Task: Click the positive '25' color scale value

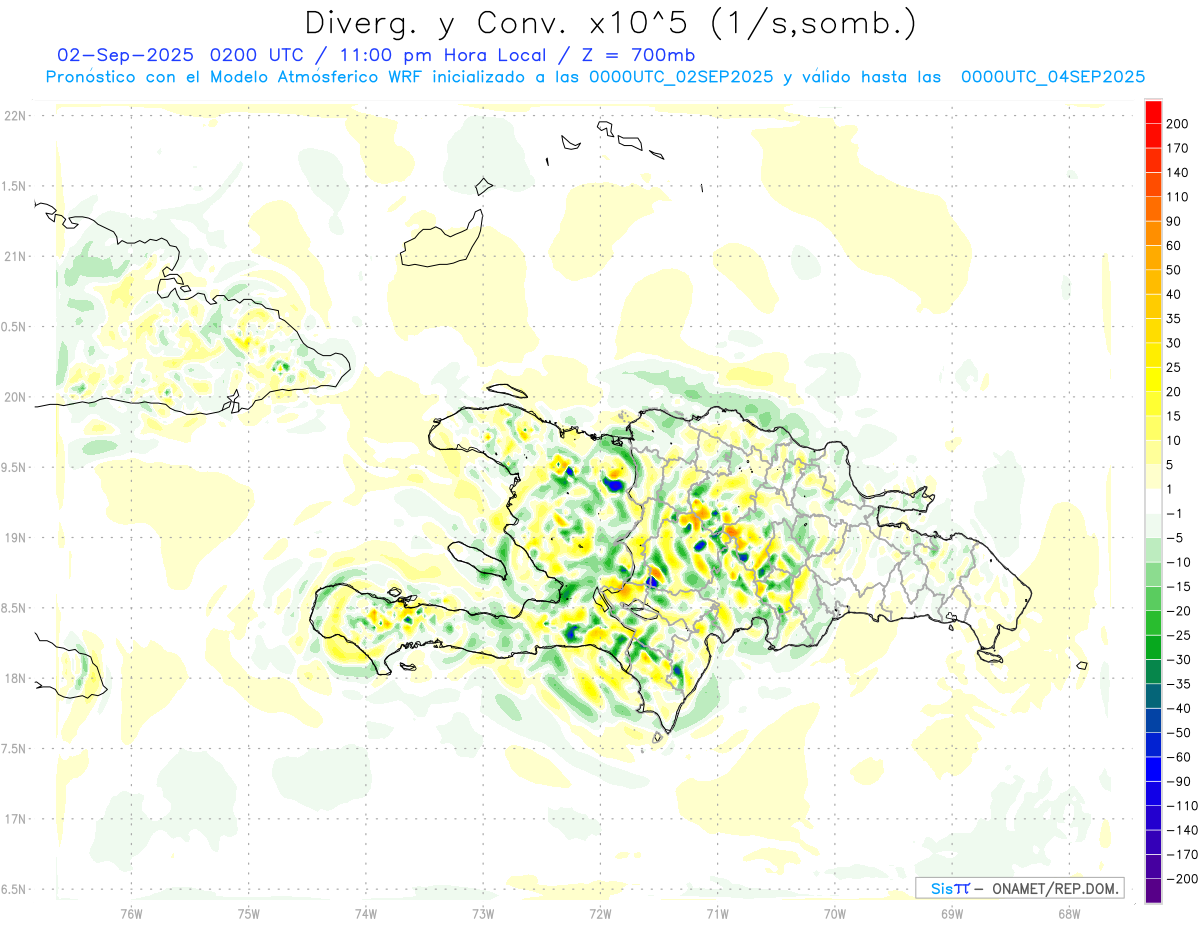Action: pos(1174,367)
